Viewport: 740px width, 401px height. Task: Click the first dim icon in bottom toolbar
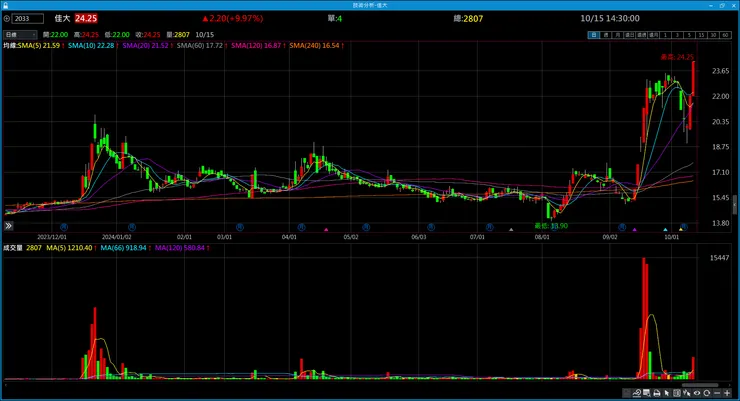click(626, 393)
